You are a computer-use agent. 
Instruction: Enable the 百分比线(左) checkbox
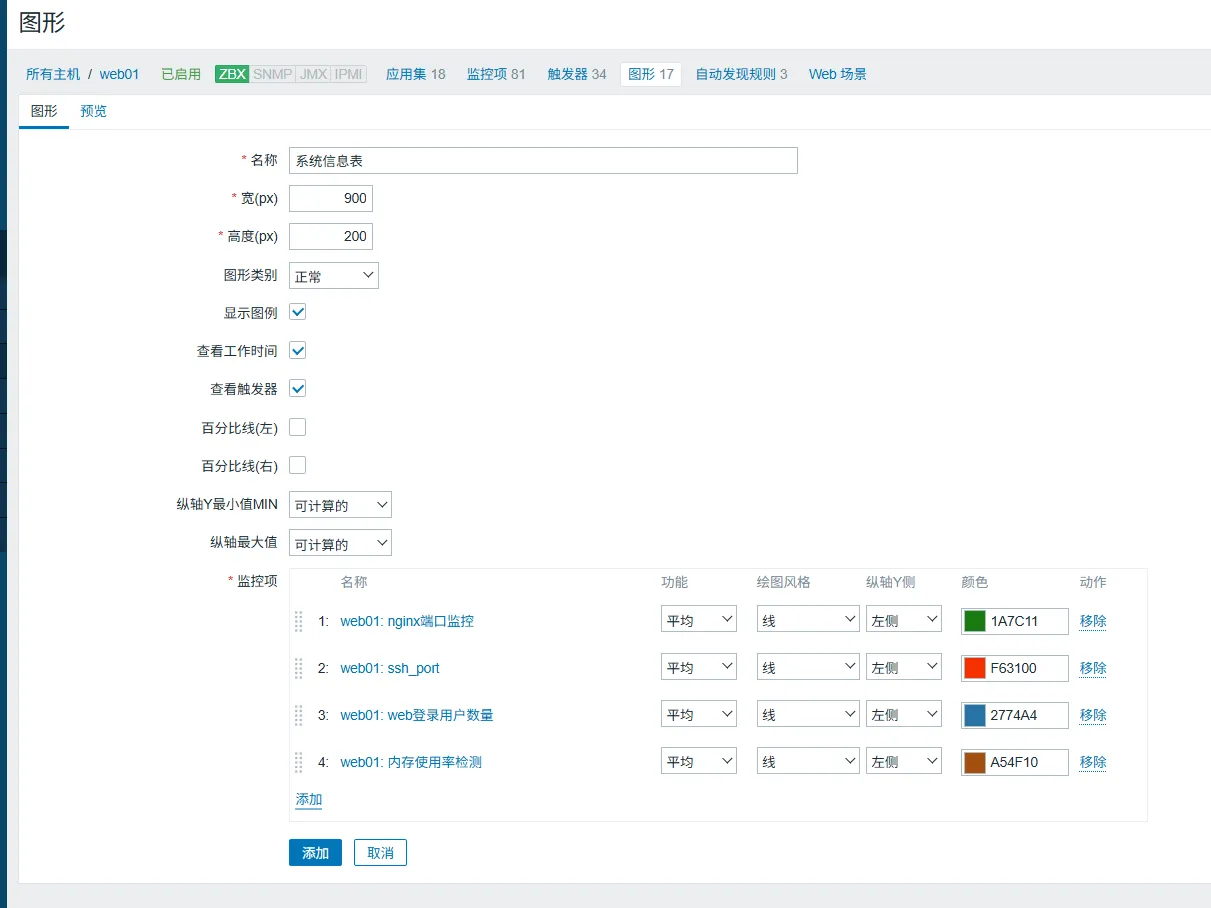(x=297, y=427)
